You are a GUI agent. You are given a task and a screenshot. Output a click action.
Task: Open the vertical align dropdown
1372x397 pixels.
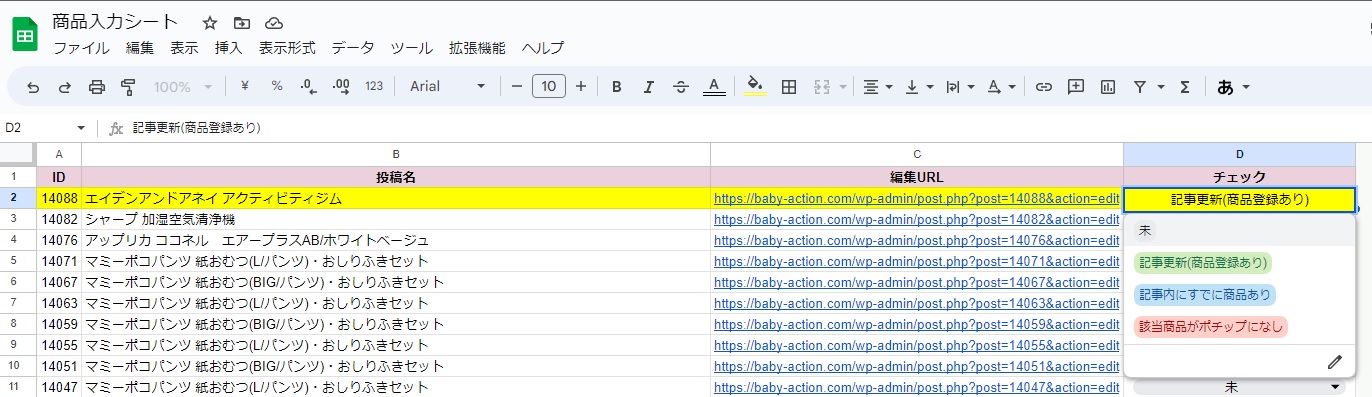point(918,87)
